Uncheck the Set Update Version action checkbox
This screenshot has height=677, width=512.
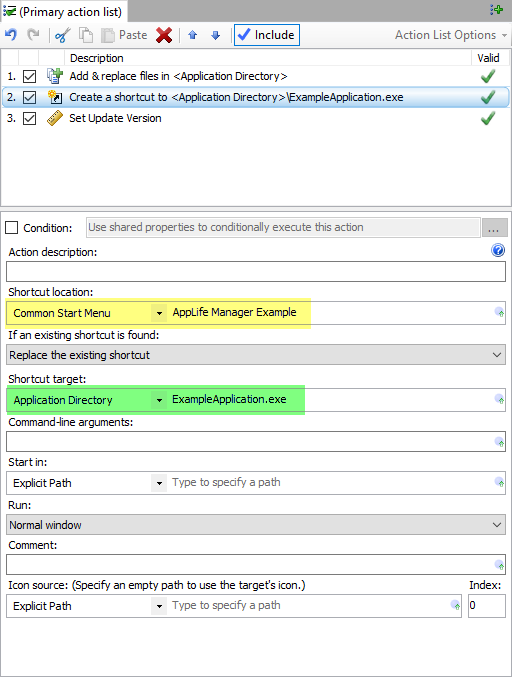[29, 118]
